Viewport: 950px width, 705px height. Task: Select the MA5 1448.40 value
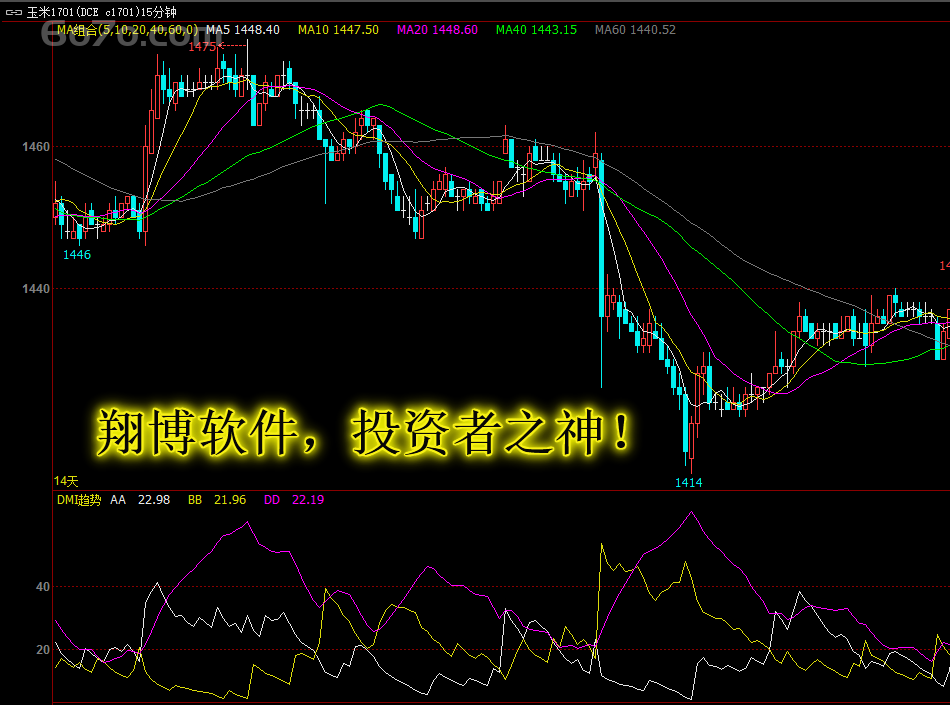tap(243, 30)
